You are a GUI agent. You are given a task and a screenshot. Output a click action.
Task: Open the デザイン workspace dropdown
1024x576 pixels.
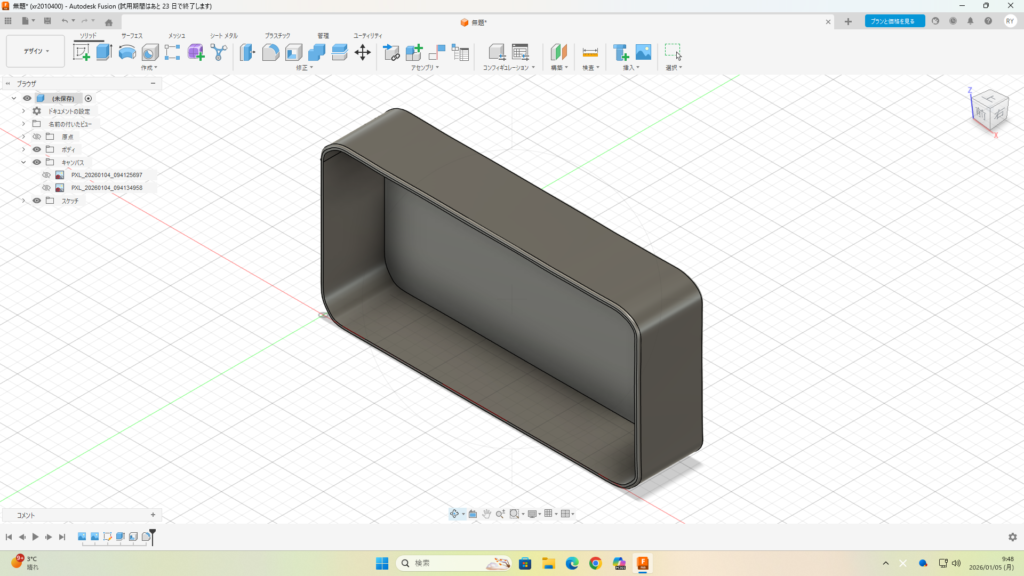click(x=35, y=51)
